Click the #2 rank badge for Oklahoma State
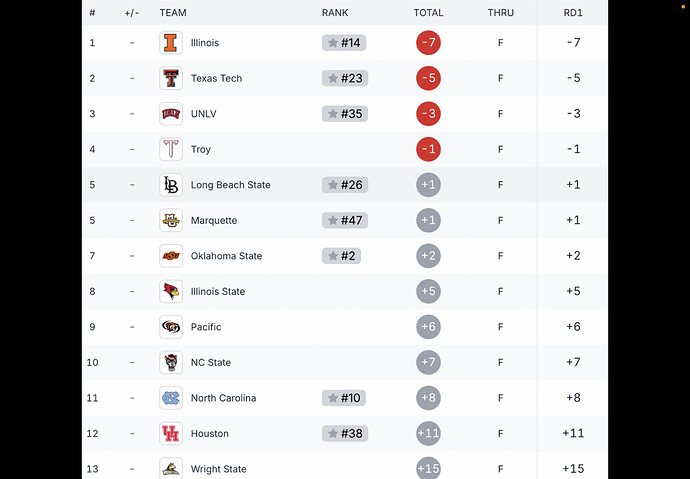 point(341,256)
